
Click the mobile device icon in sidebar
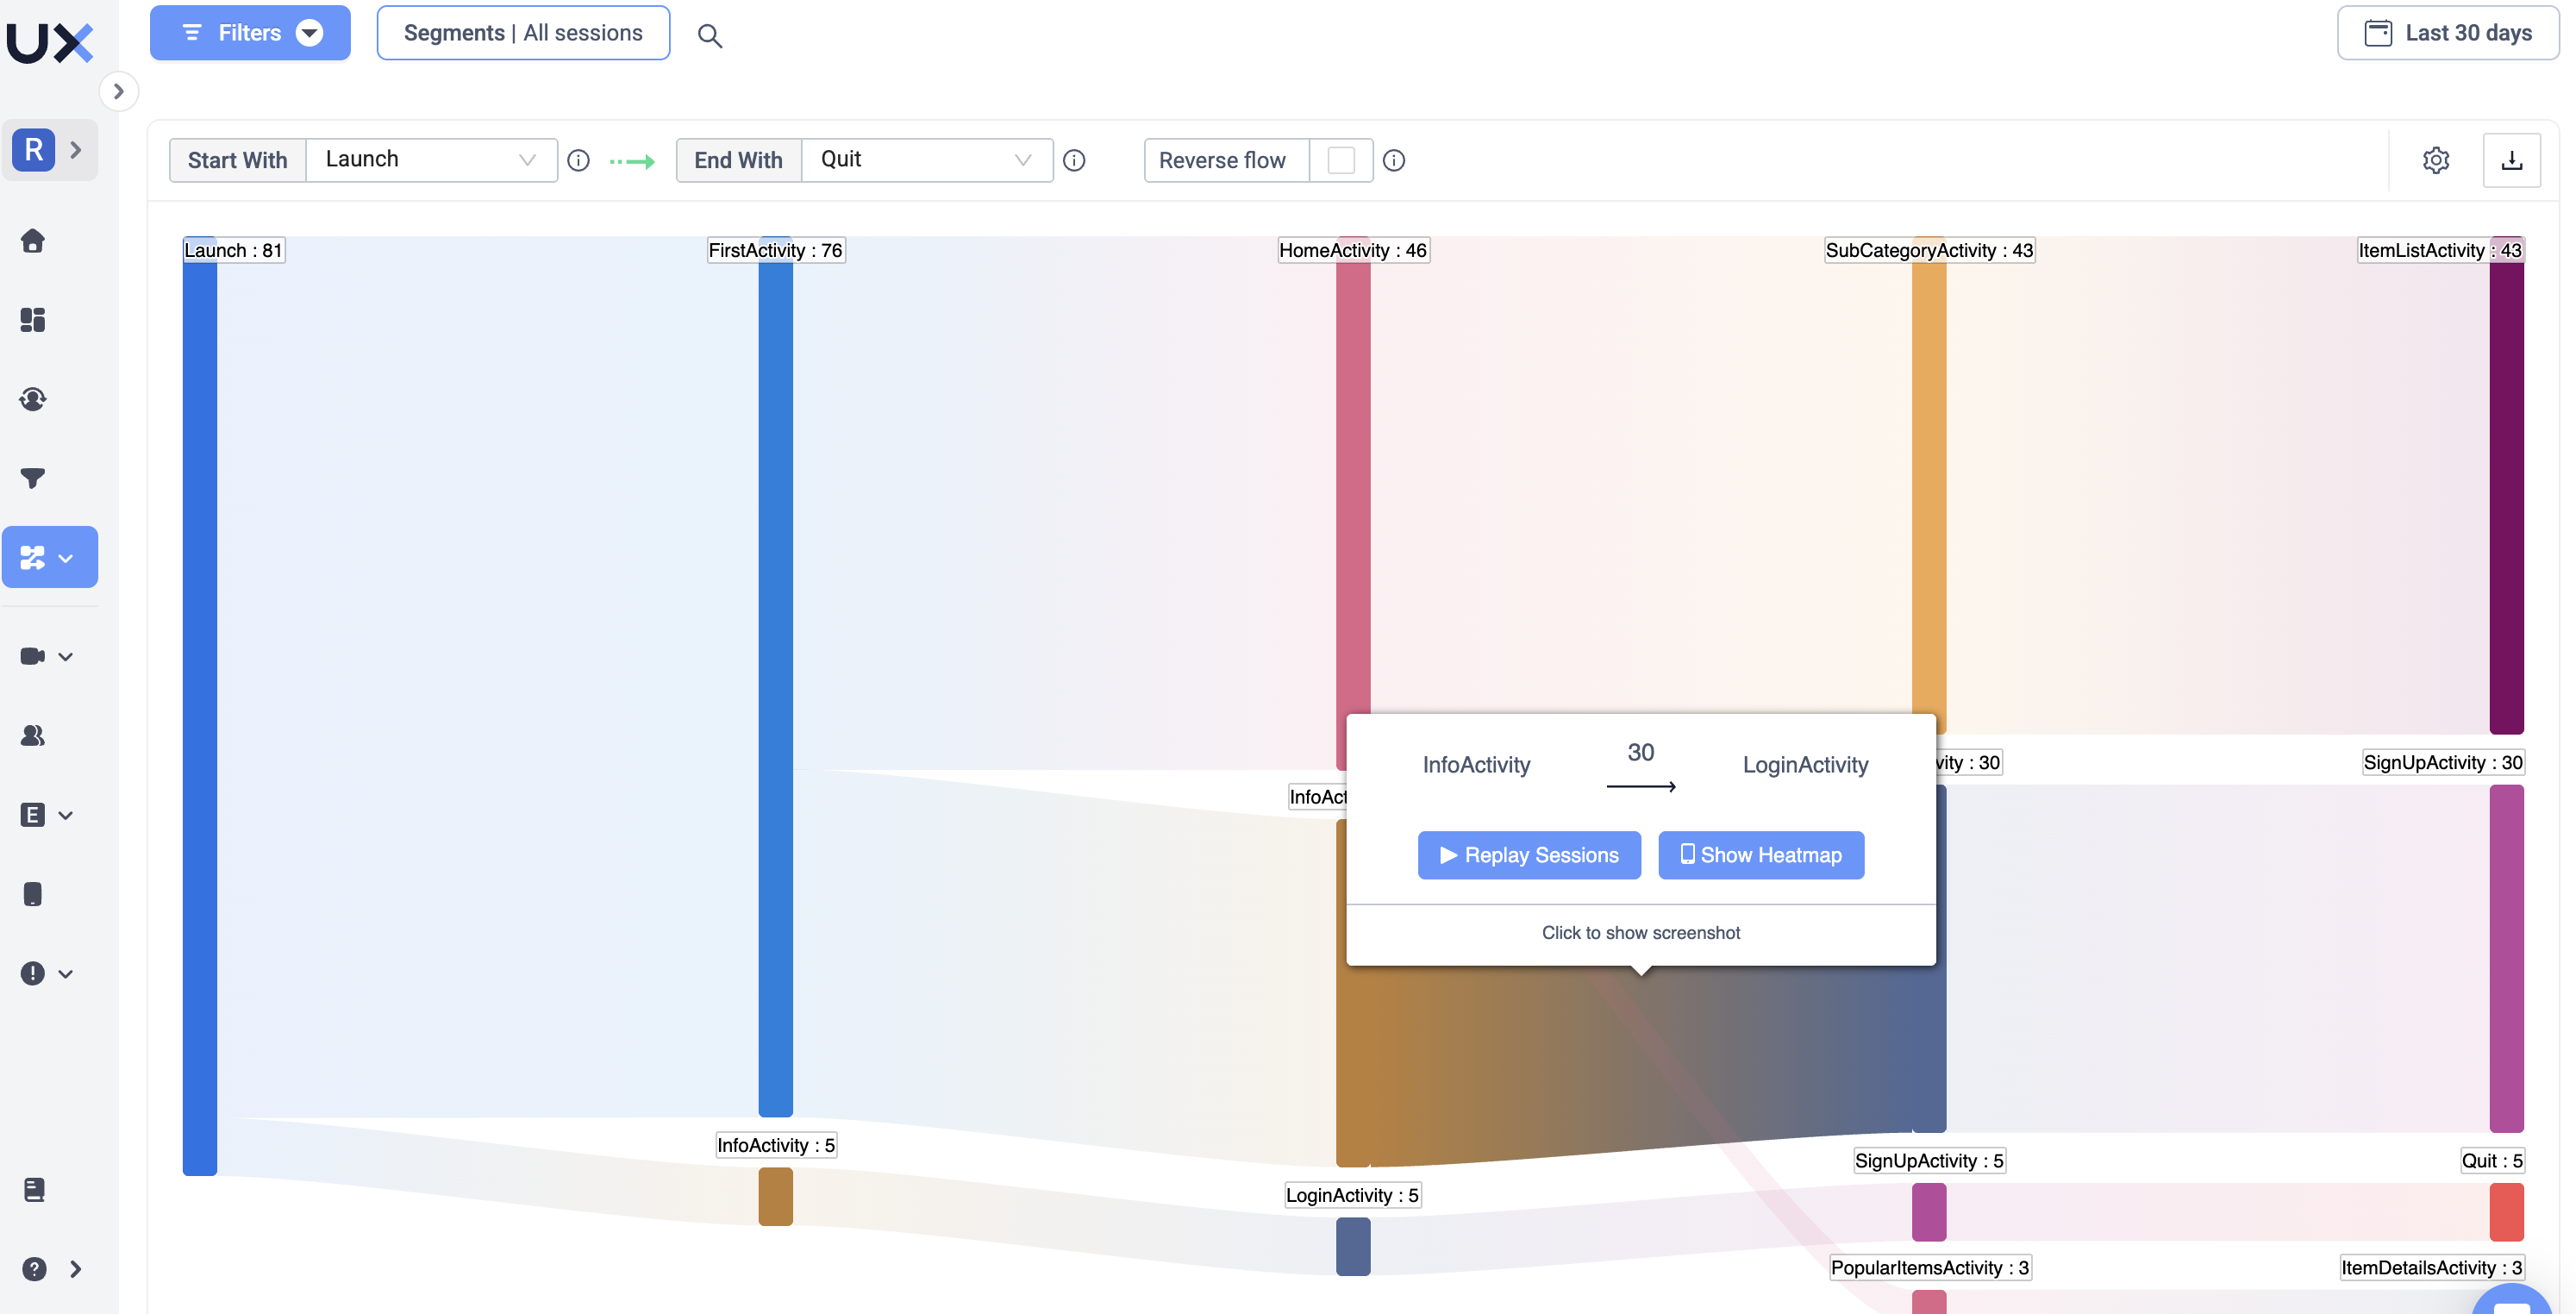coord(33,893)
